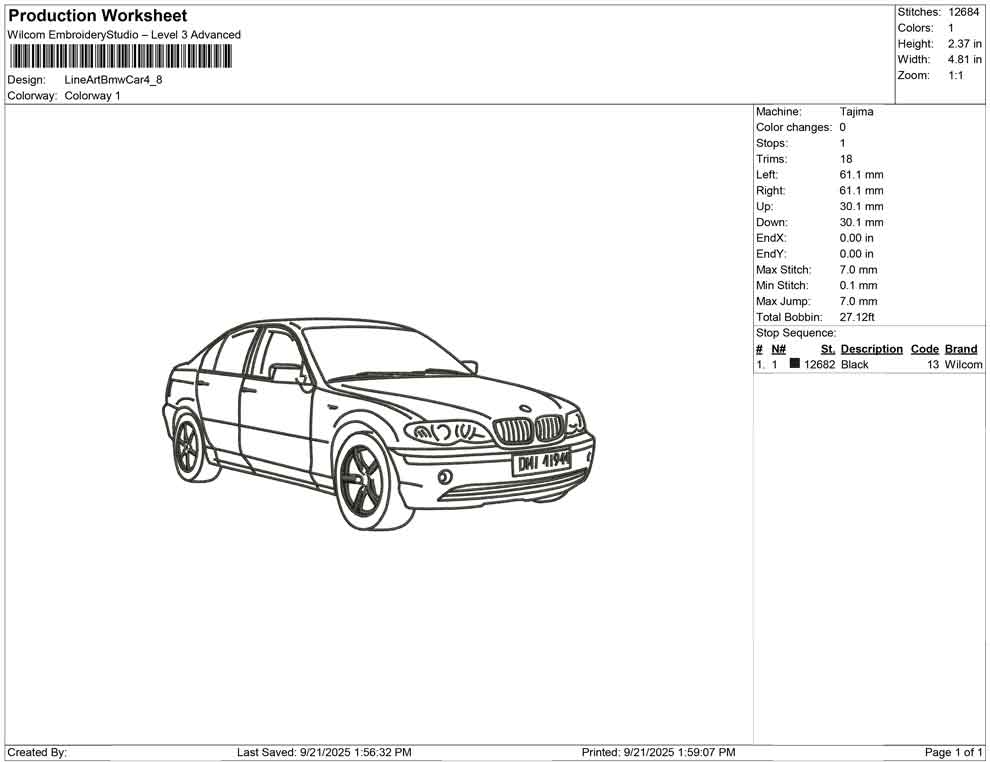Click the Brand column header
Viewport: 990px width, 762px height.
[x=961, y=349]
